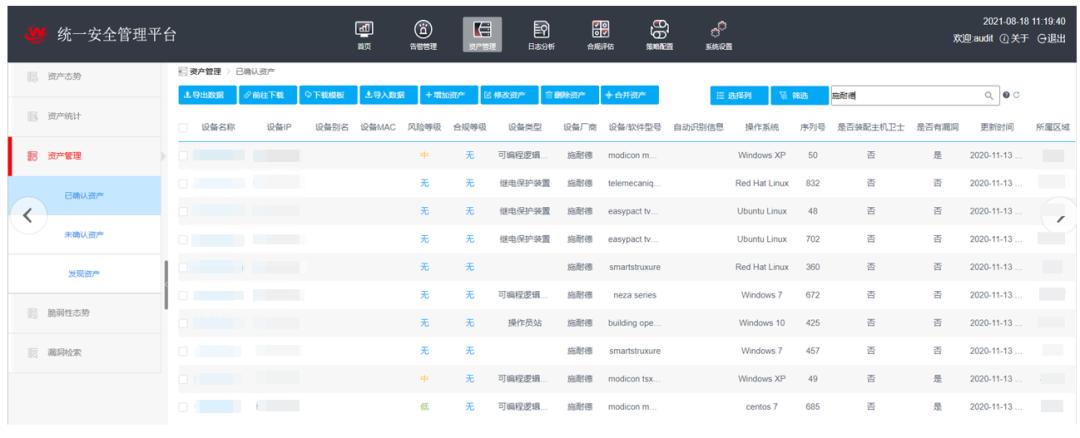Click the right carousel arrow
Viewport: 1080px width, 438px height.
click(x=1061, y=216)
